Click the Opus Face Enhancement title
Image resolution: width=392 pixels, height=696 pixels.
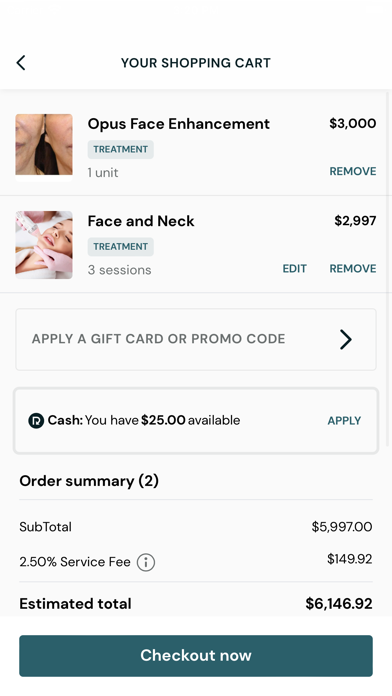(178, 124)
